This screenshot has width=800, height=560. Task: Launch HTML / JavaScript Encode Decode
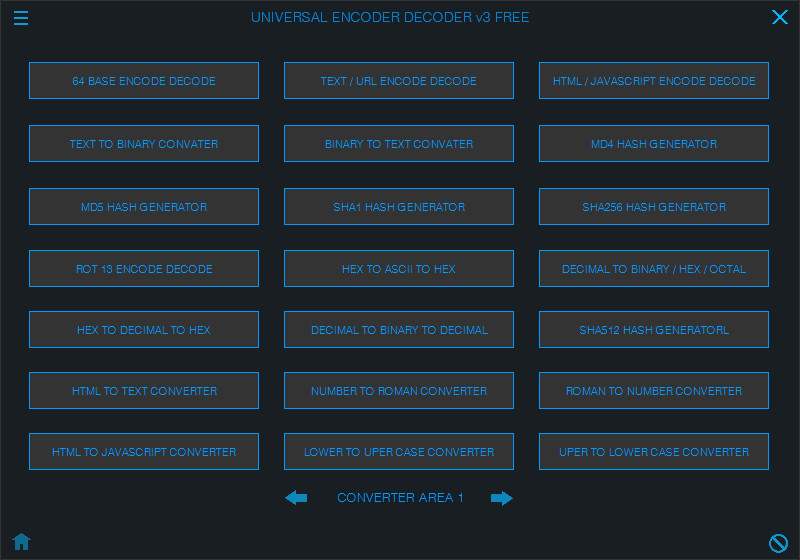click(x=654, y=81)
